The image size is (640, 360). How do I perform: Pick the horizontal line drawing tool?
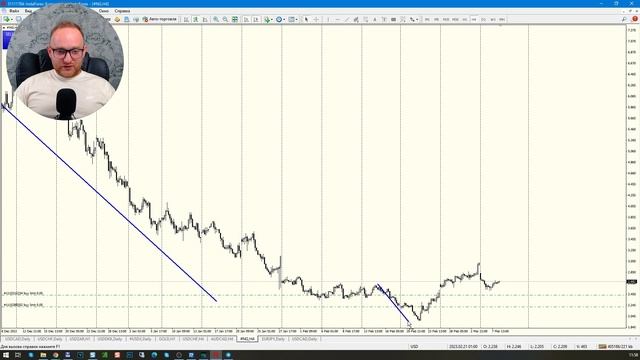pyautogui.click(x=337, y=19)
